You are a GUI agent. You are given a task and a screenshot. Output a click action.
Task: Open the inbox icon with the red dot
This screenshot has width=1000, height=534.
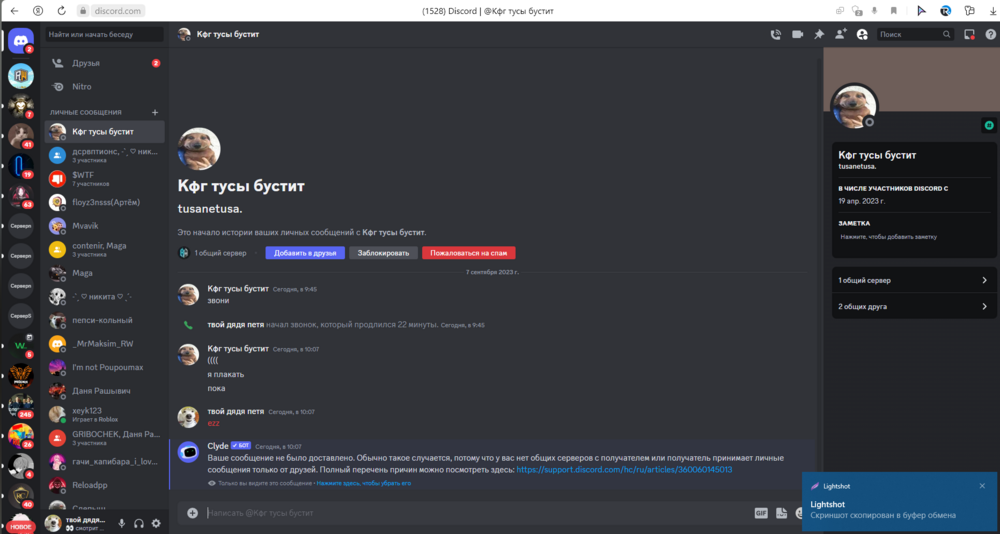pyautogui.click(x=969, y=34)
